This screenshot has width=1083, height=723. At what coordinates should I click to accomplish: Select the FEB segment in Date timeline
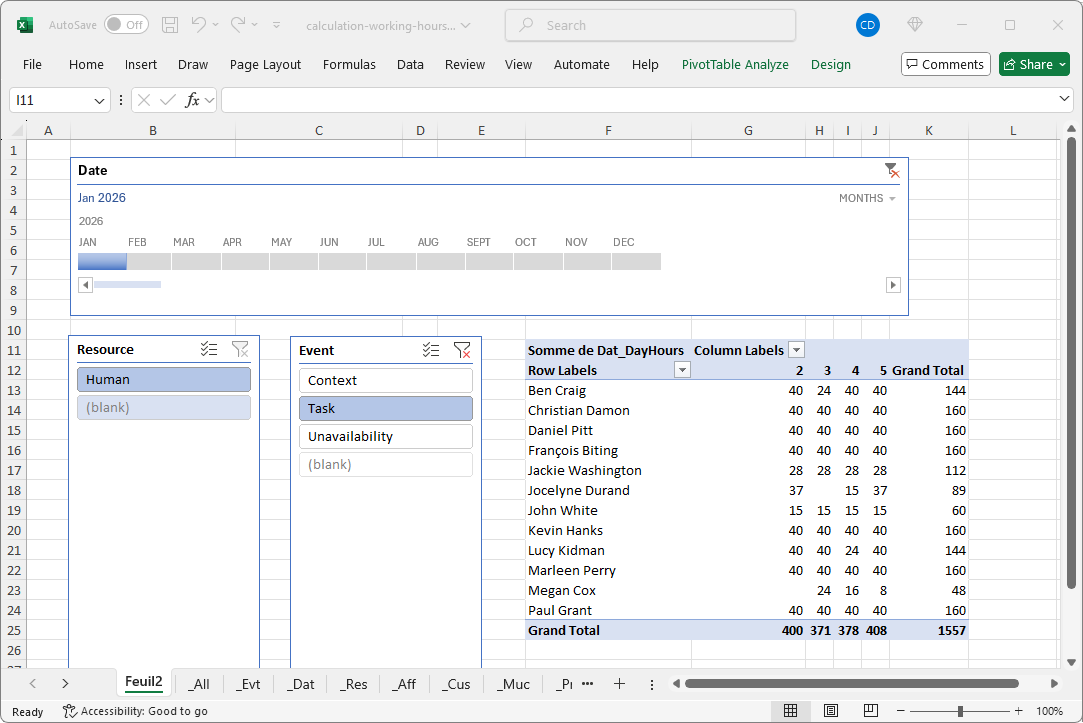(149, 261)
